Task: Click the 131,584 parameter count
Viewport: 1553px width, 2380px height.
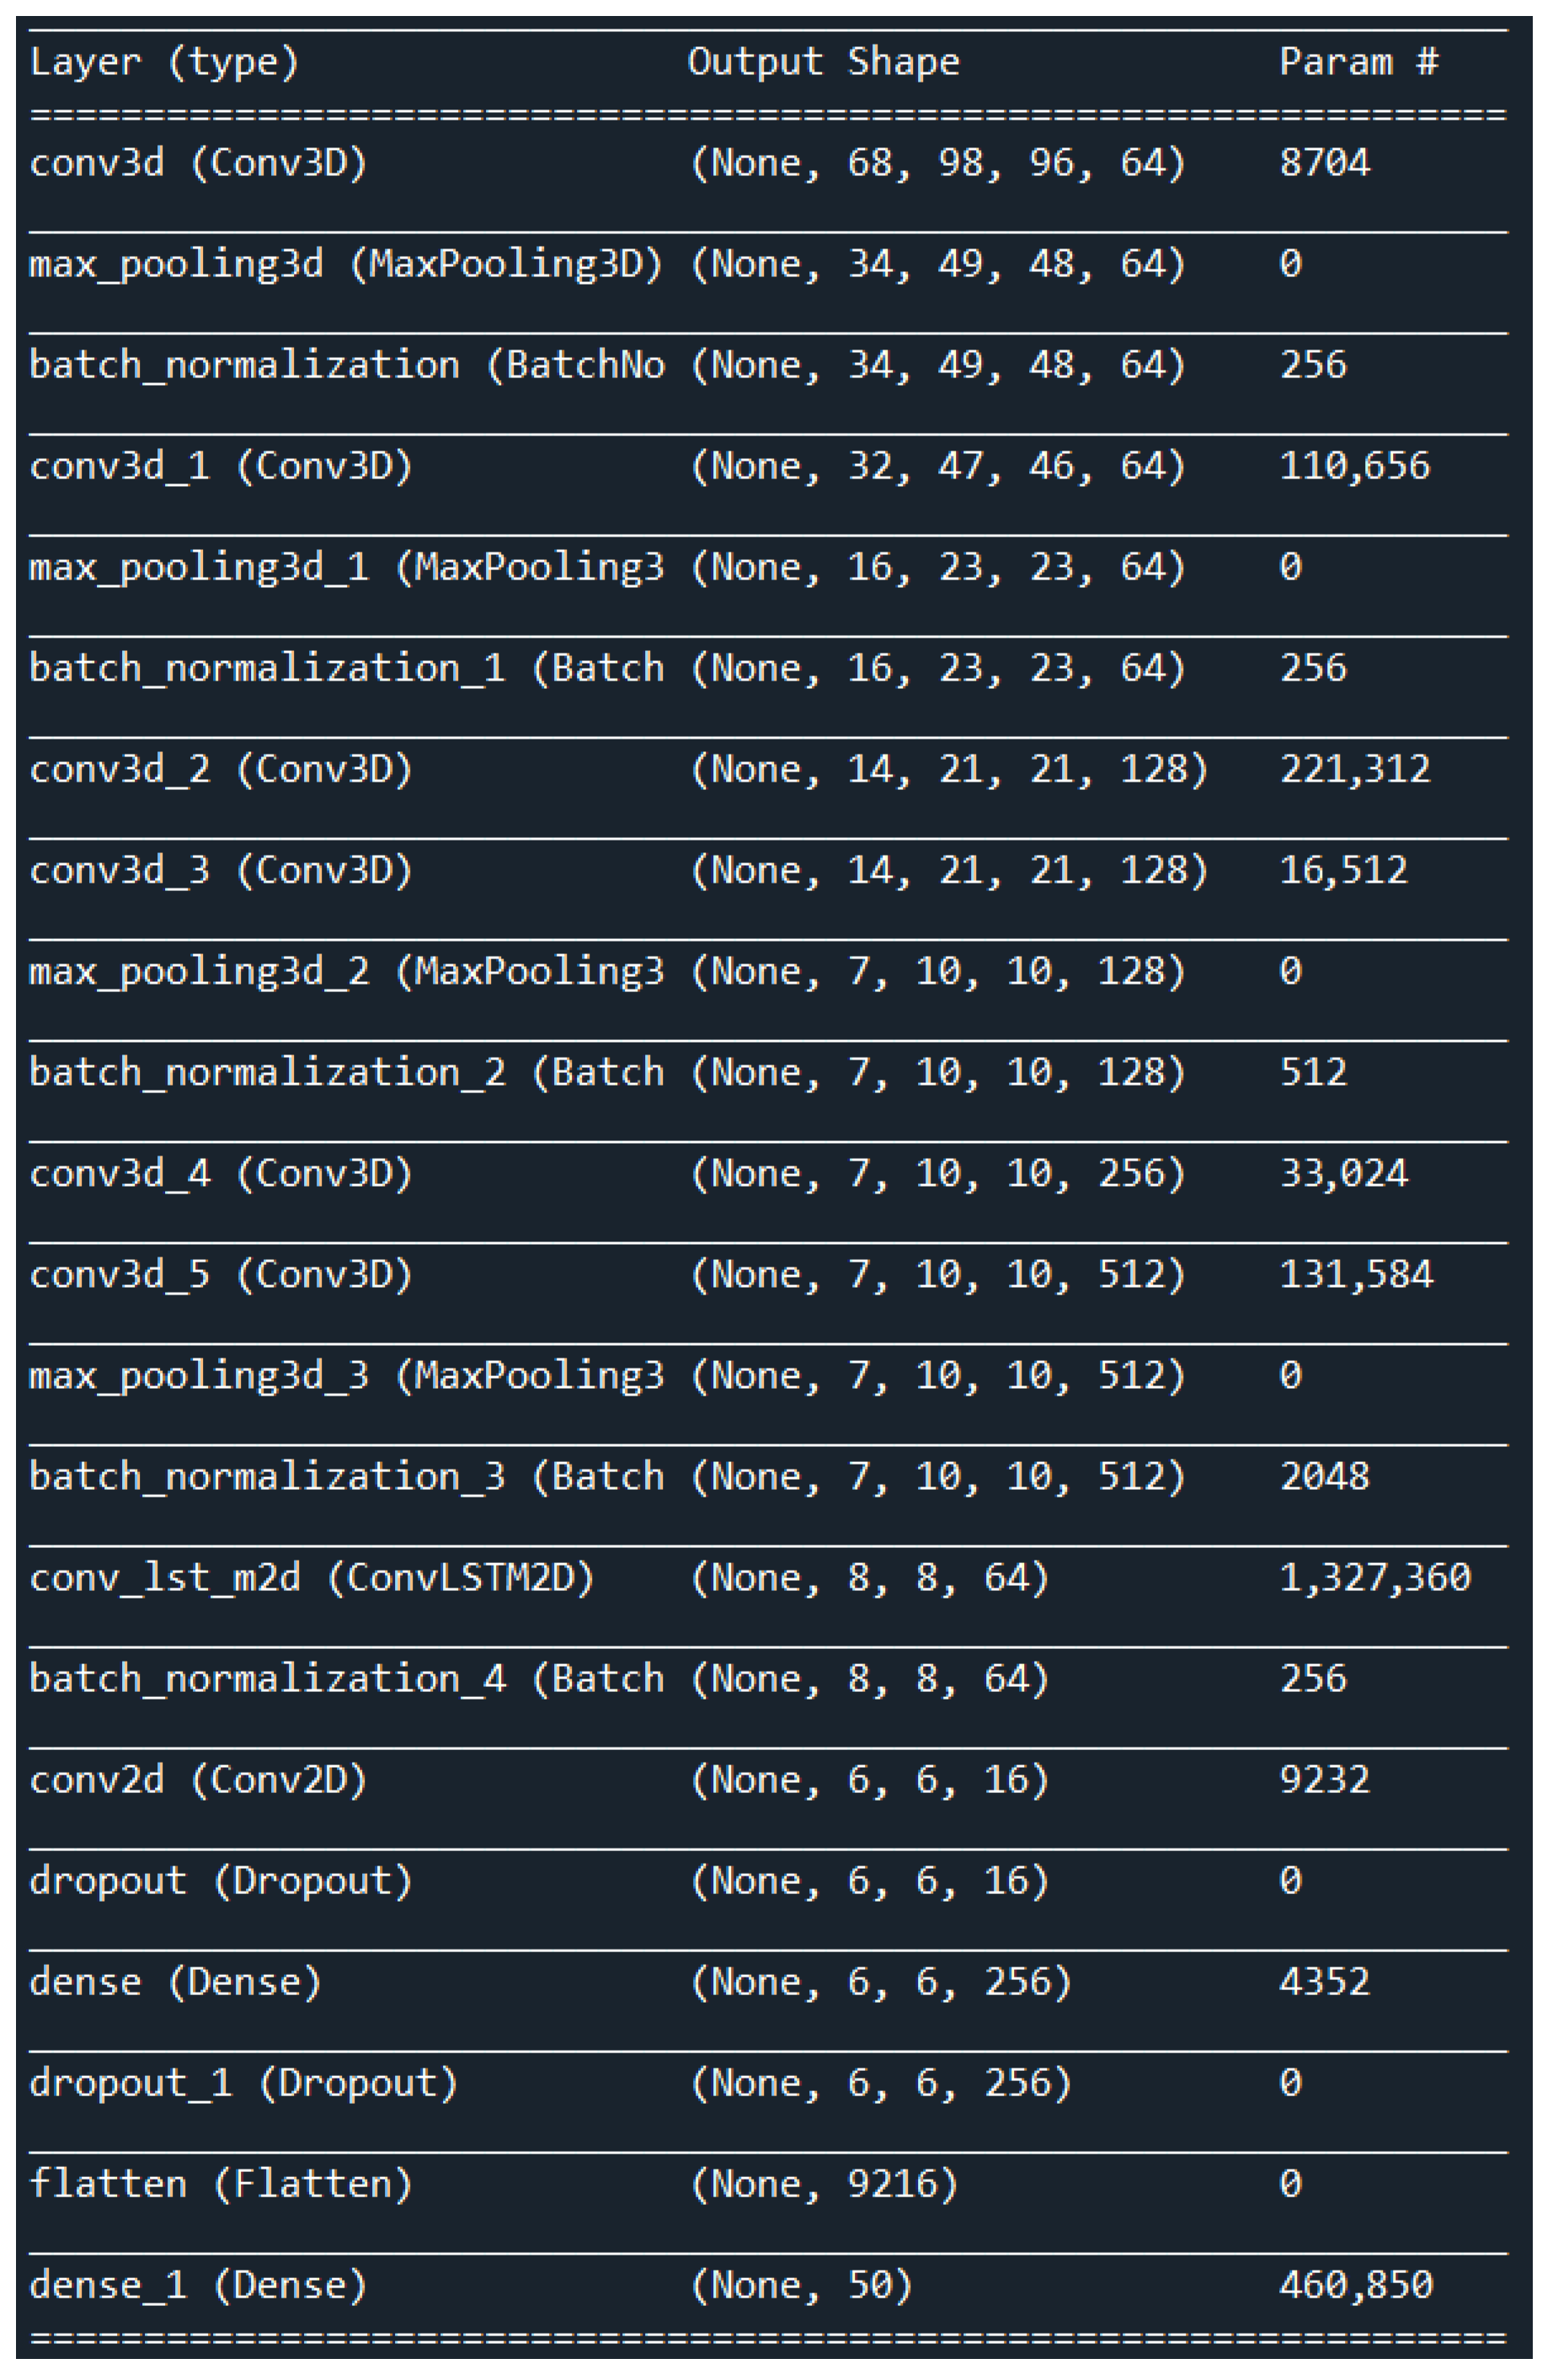Action: point(1355,1275)
